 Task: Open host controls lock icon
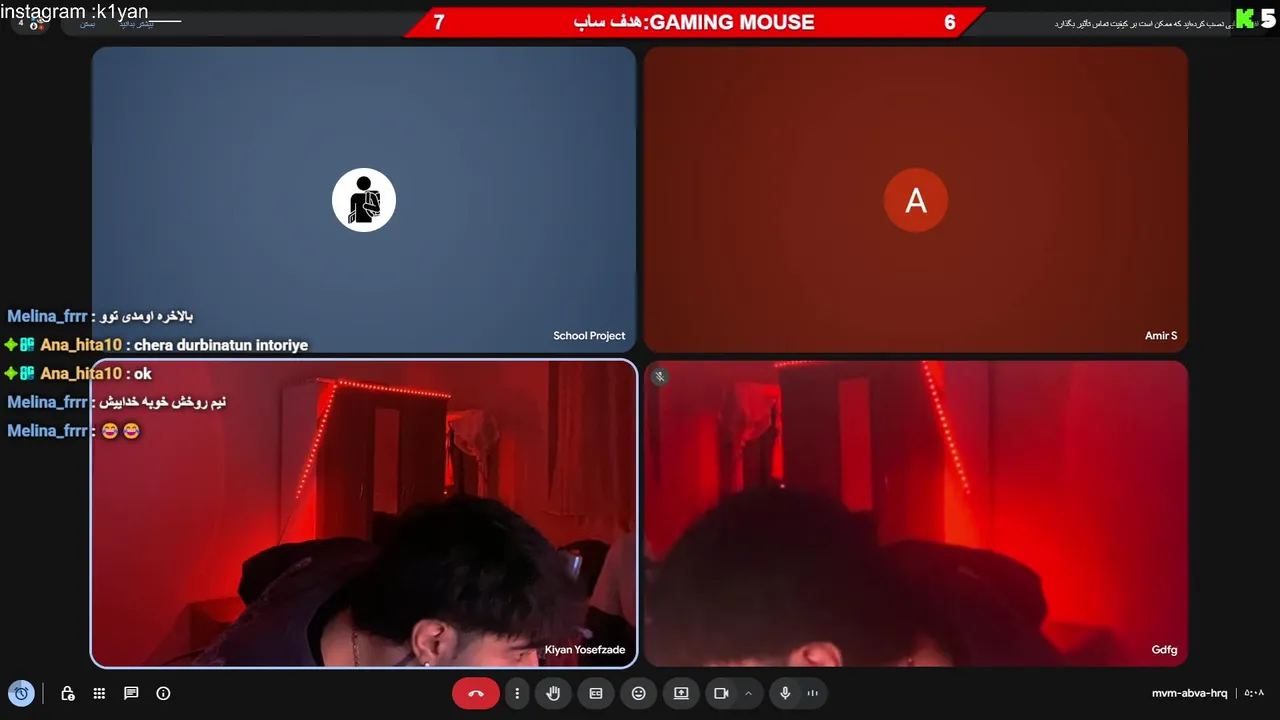68,693
